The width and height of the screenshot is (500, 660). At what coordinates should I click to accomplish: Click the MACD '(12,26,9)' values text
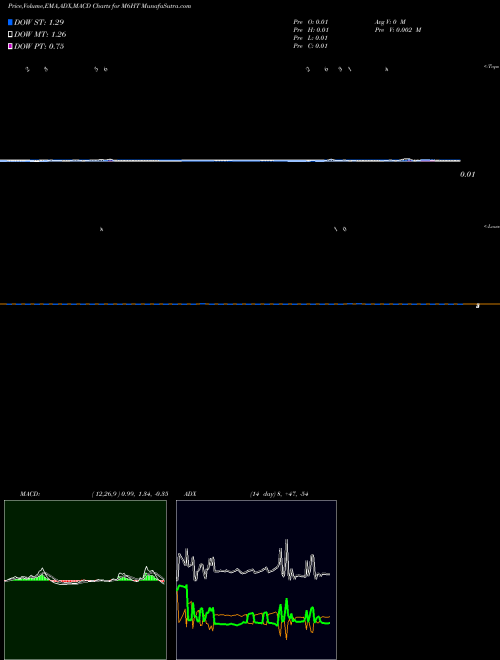pos(130,494)
